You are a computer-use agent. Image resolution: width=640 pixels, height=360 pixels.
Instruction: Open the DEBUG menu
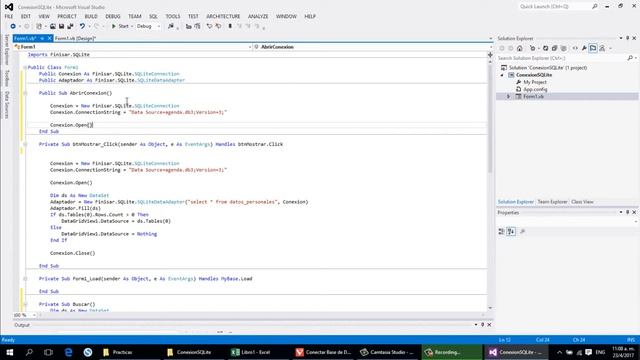tap(113, 16)
